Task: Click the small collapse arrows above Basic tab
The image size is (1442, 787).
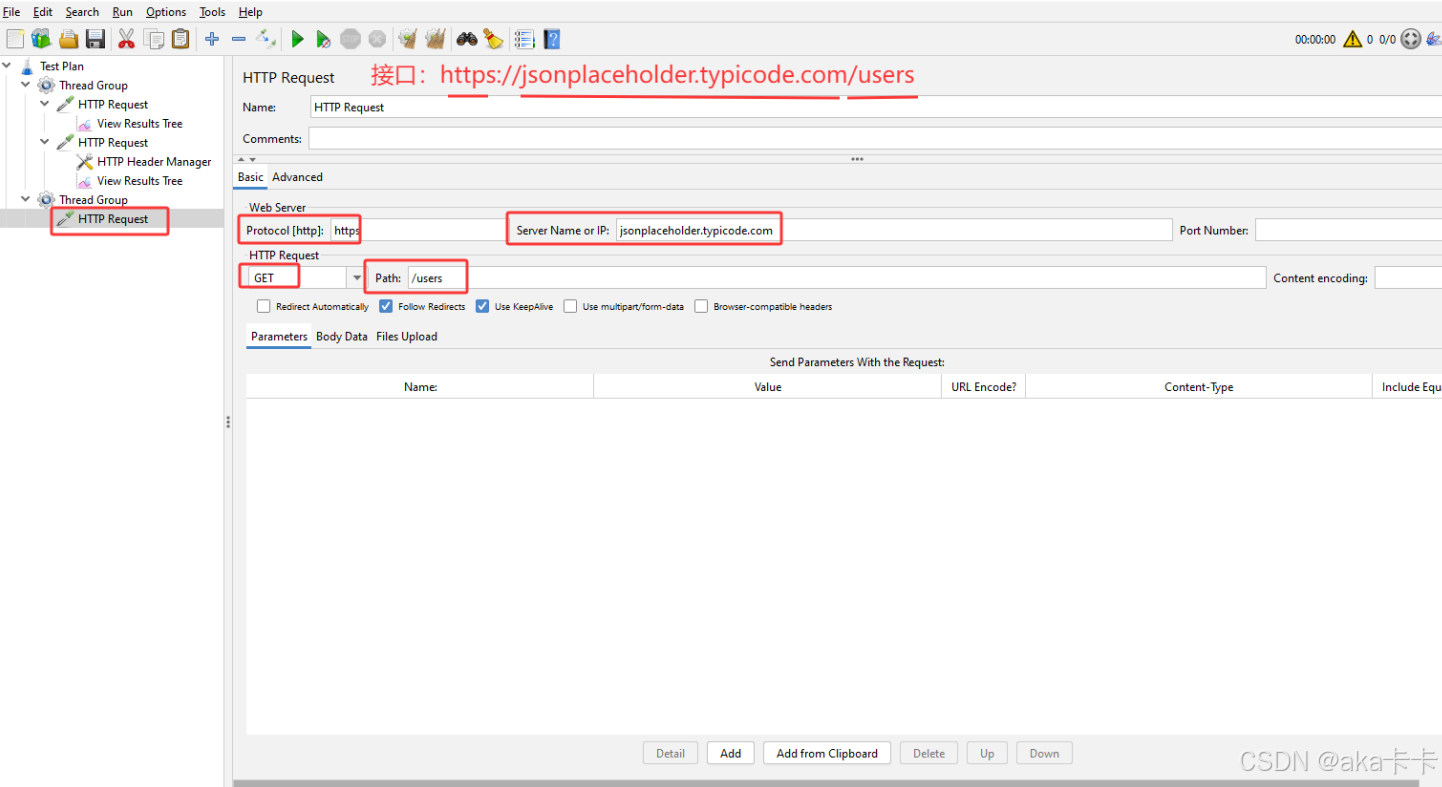Action: click(247, 160)
